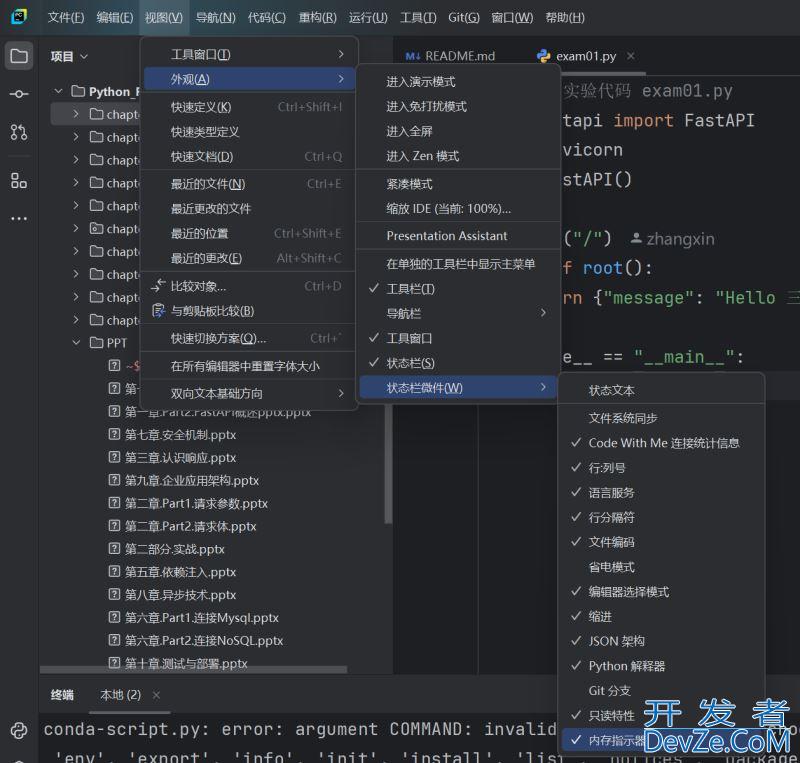
Task: Open the 文件(F) menu
Action: (x=66, y=17)
